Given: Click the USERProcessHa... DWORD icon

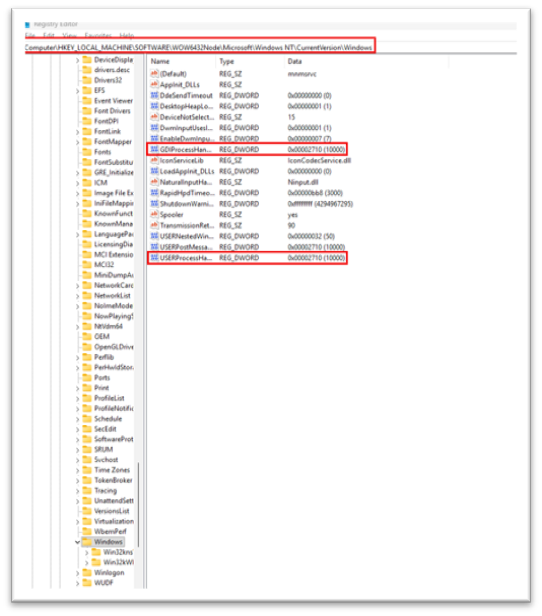Looking at the screenshot, I should coord(154,258).
